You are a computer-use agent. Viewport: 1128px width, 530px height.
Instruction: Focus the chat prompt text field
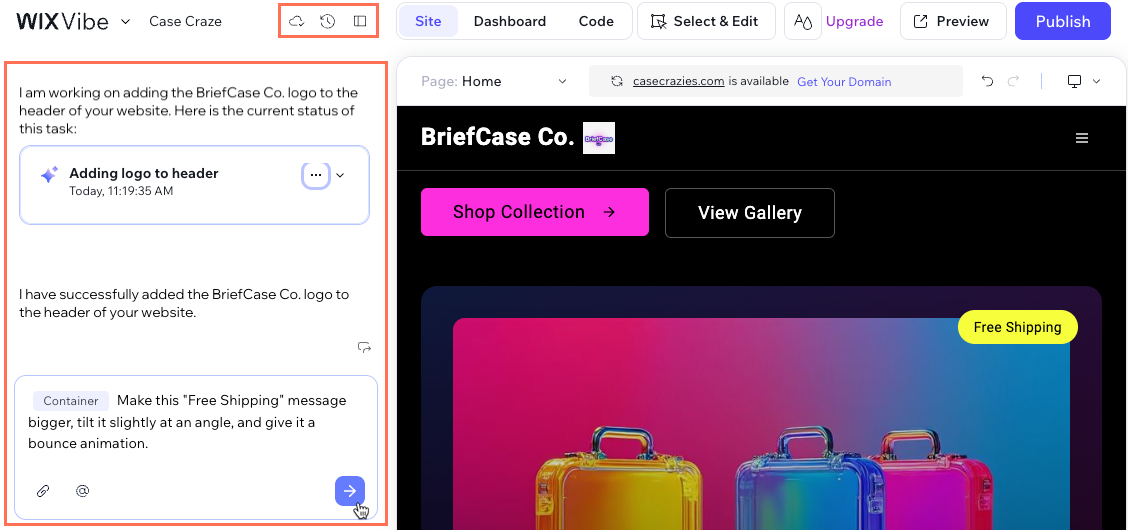[196, 422]
